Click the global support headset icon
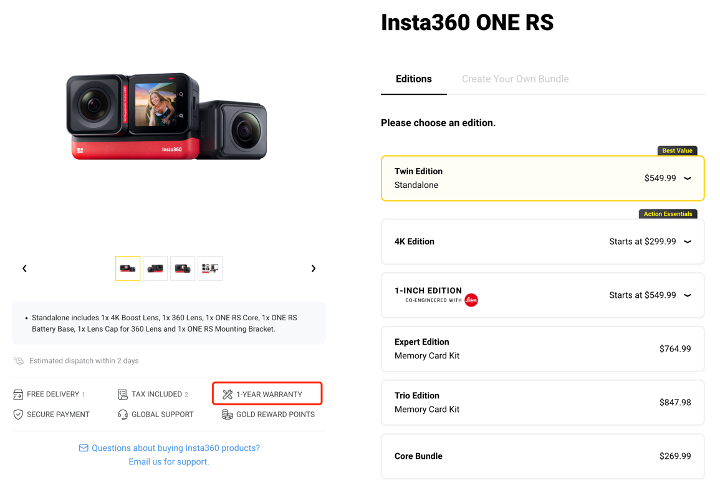Screen dimensions: 720x482 pos(123,414)
